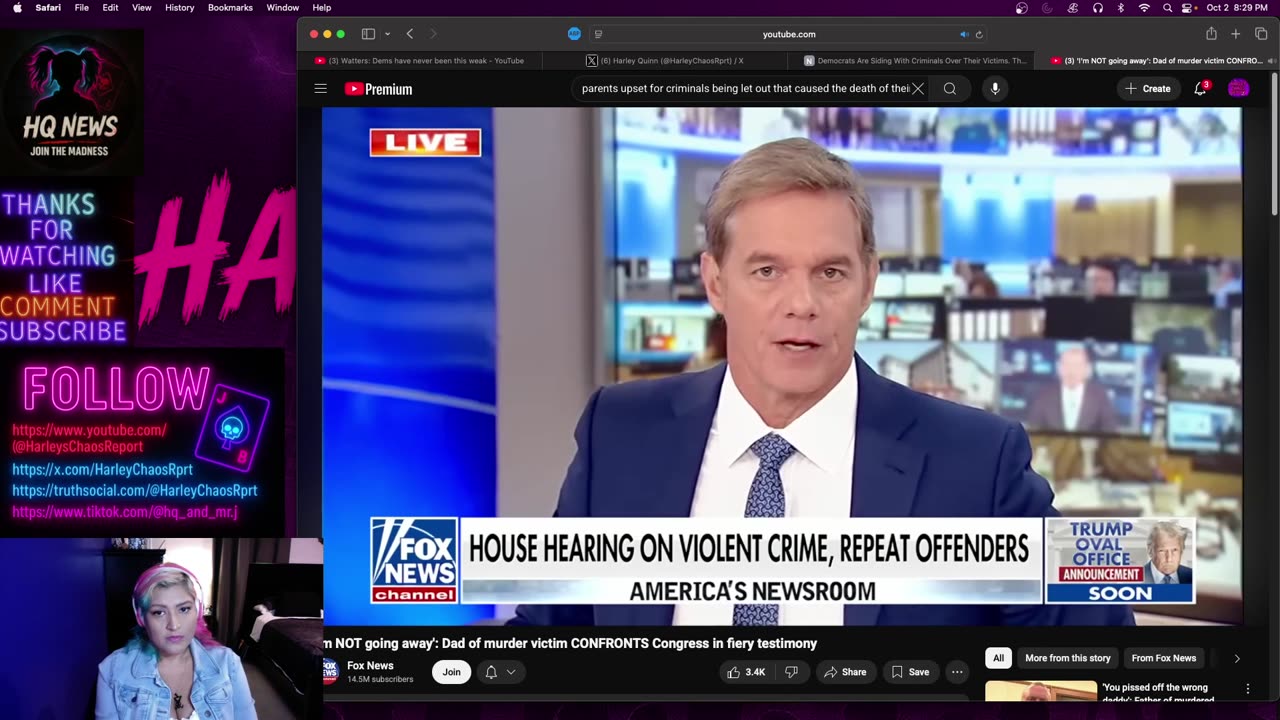Expand the Safari sidebar options dropdown
This screenshot has height=720, width=1280.
[x=387, y=34]
